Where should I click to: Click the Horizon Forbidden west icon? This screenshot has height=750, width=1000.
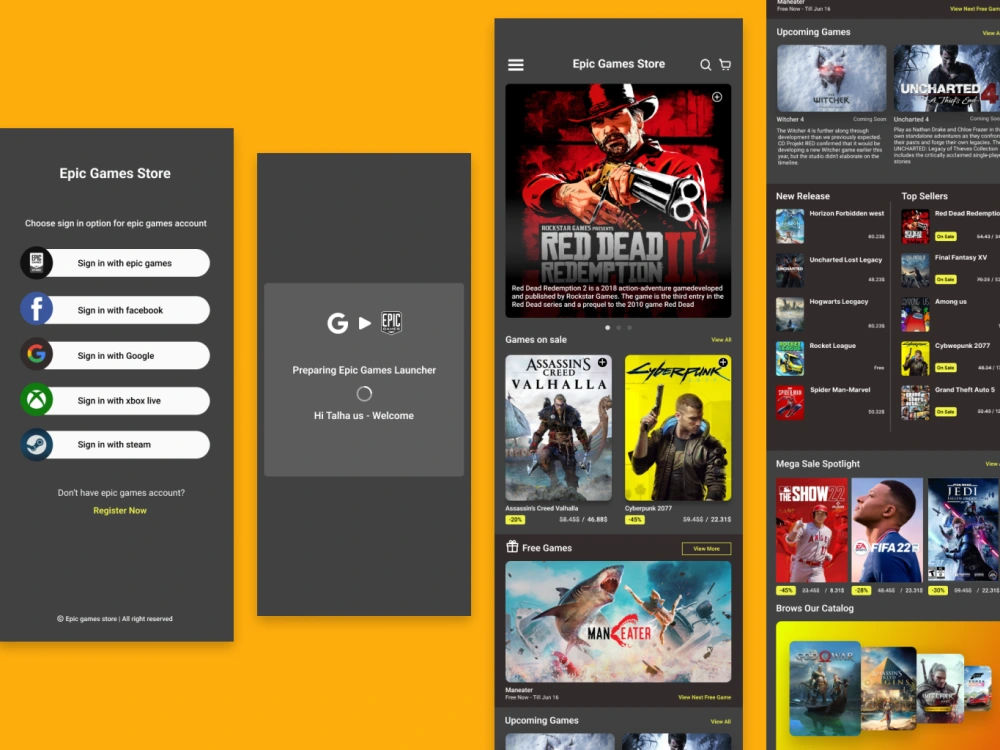click(790, 226)
